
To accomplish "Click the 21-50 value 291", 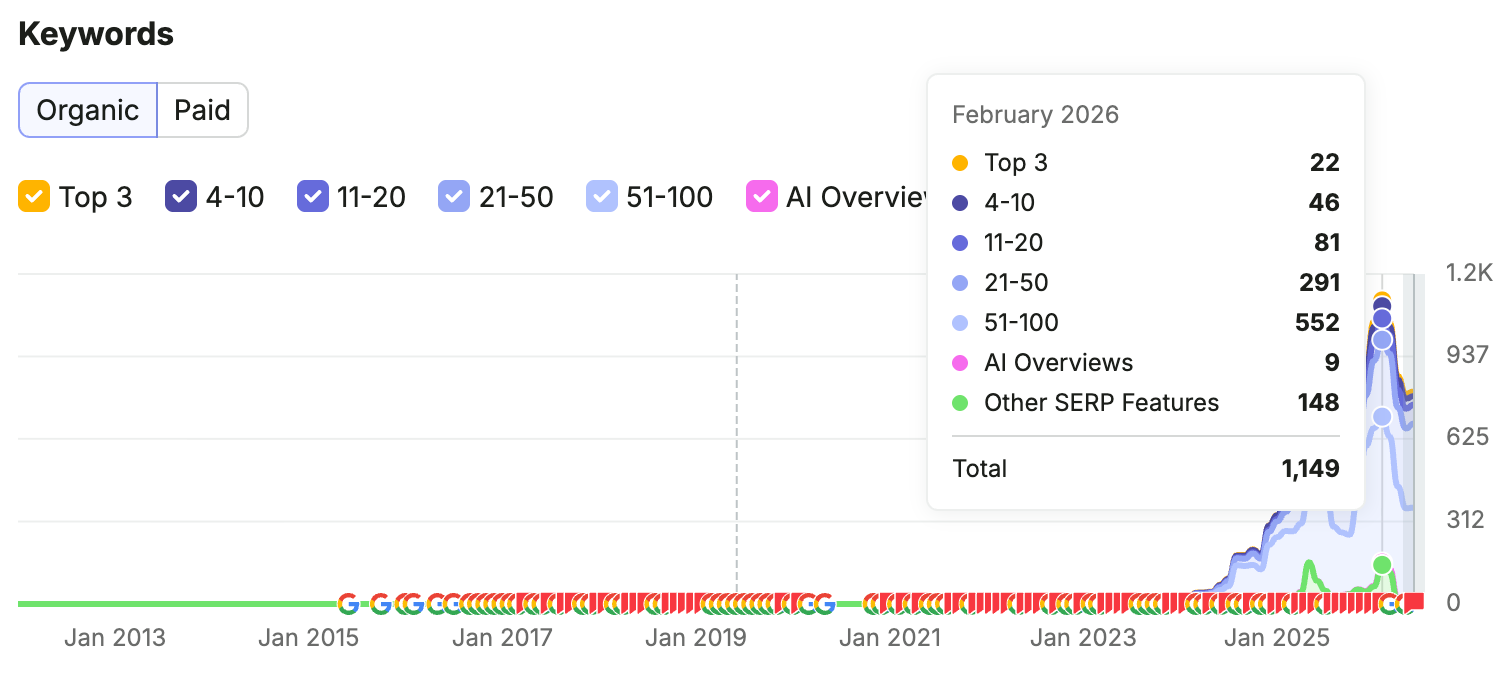I will click(1319, 283).
